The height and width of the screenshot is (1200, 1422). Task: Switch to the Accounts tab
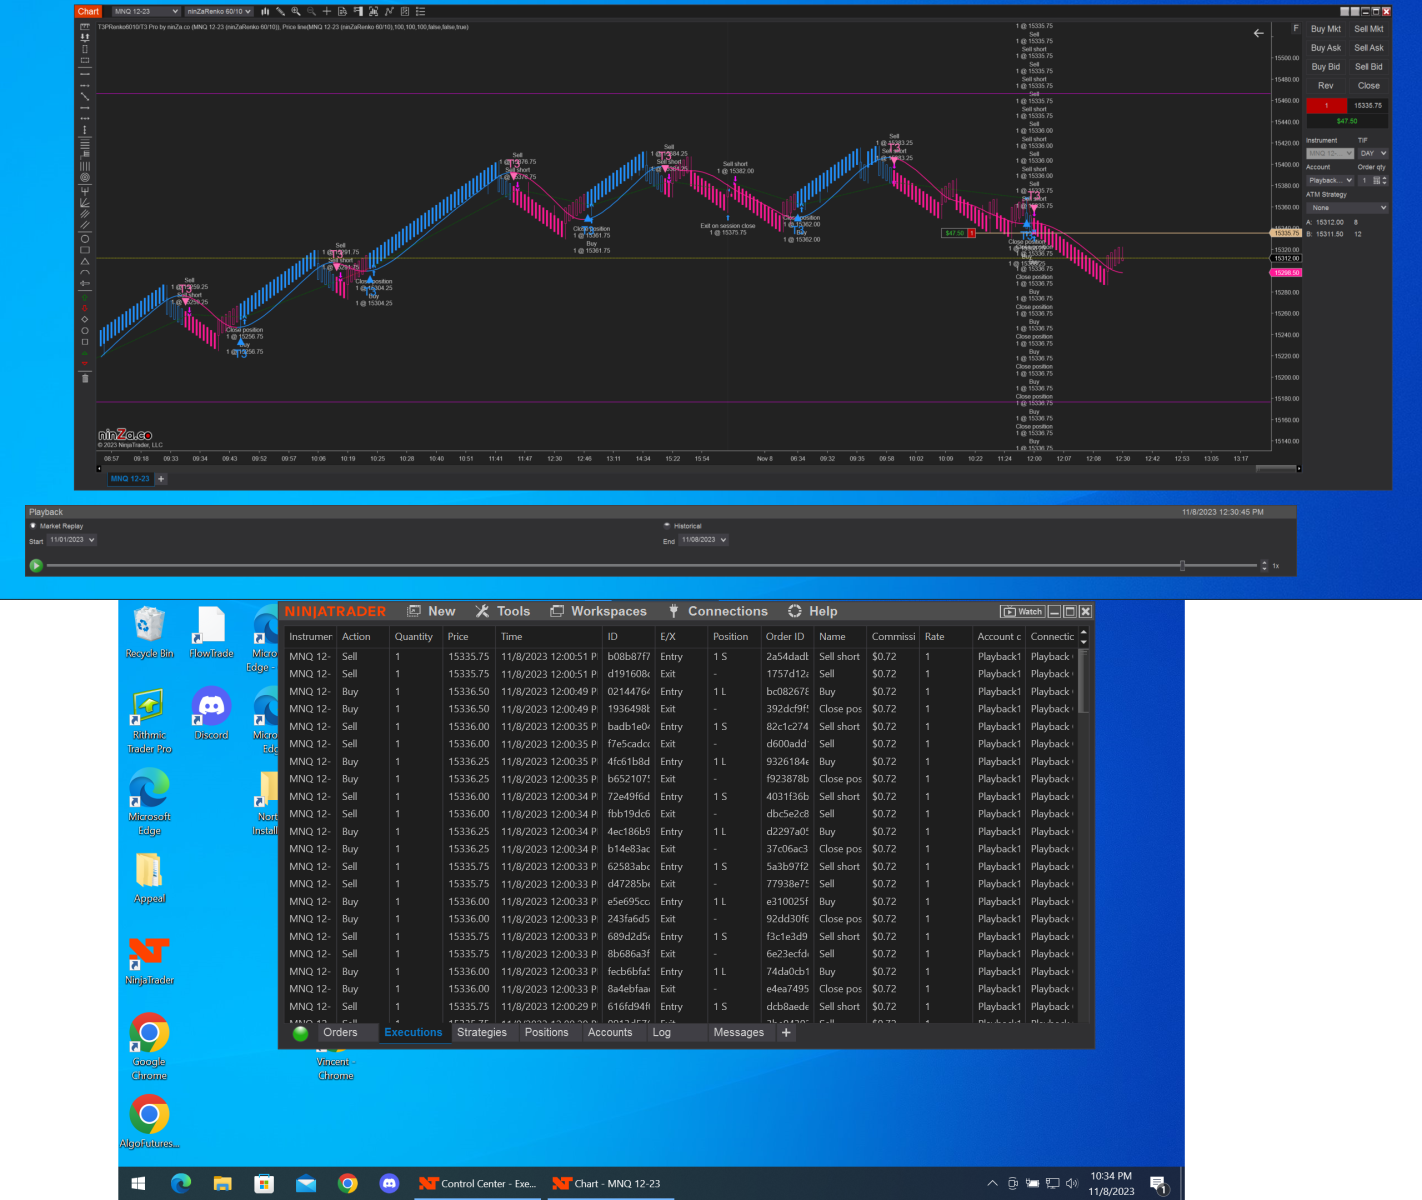(x=610, y=1033)
